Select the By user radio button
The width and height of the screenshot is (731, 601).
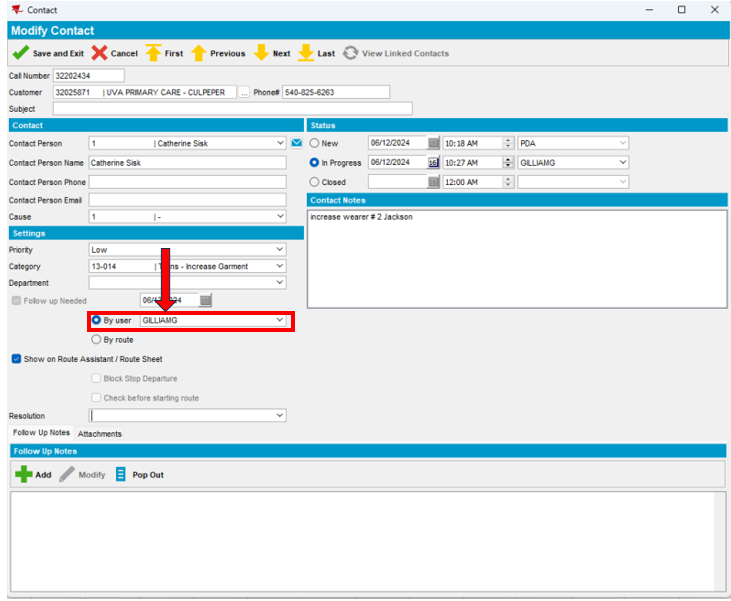pyautogui.click(x=96, y=320)
